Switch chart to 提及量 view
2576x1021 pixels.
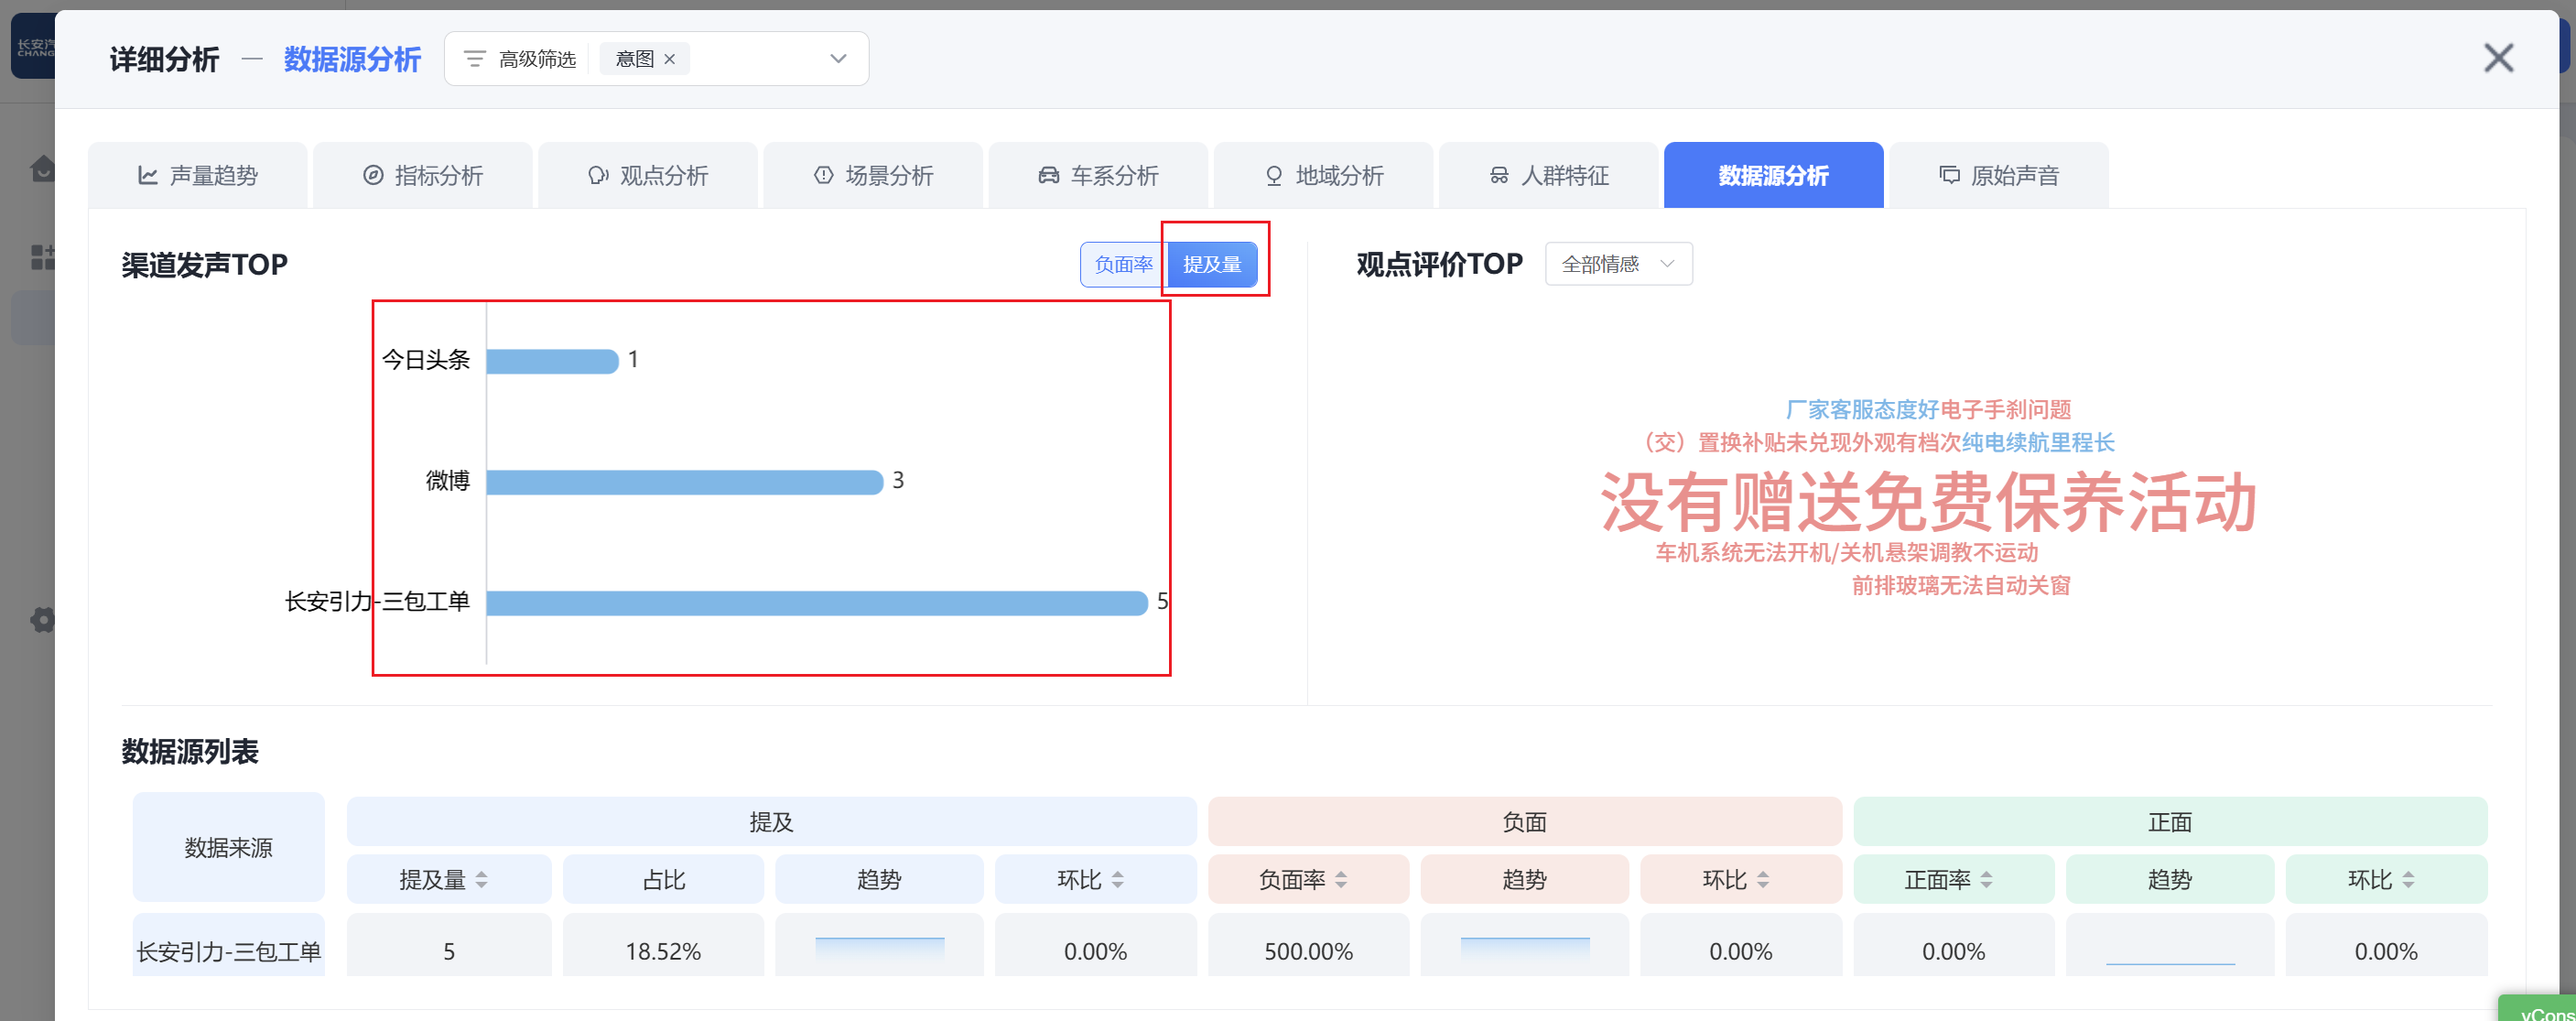click(1212, 265)
